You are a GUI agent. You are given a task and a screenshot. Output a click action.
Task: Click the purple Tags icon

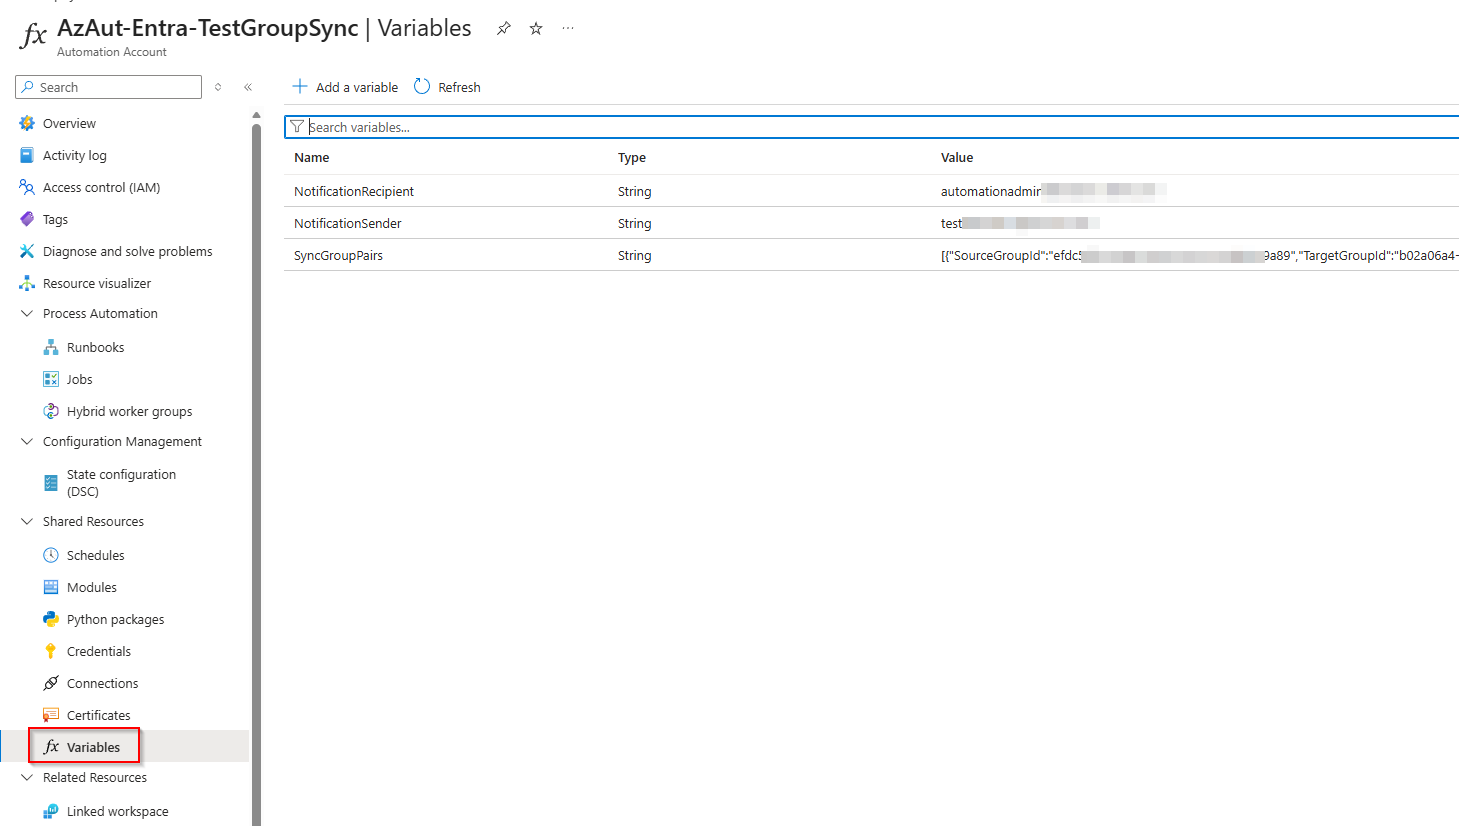tap(27, 219)
